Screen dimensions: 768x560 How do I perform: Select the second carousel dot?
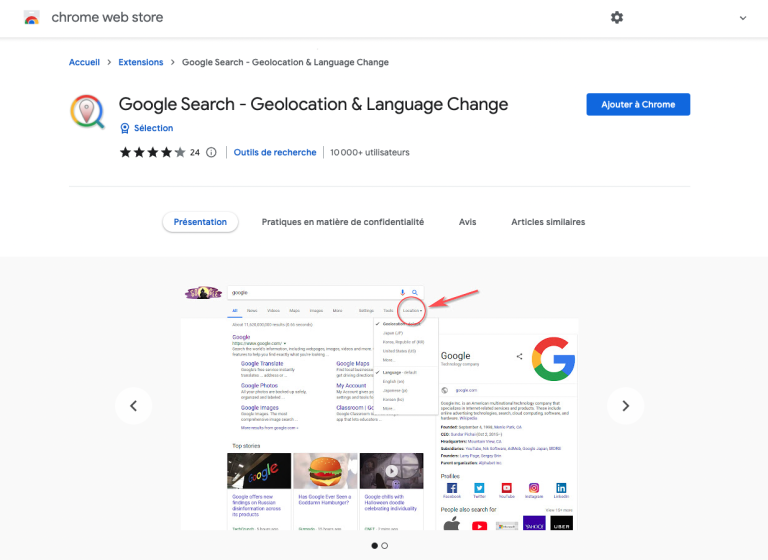click(x=384, y=545)
